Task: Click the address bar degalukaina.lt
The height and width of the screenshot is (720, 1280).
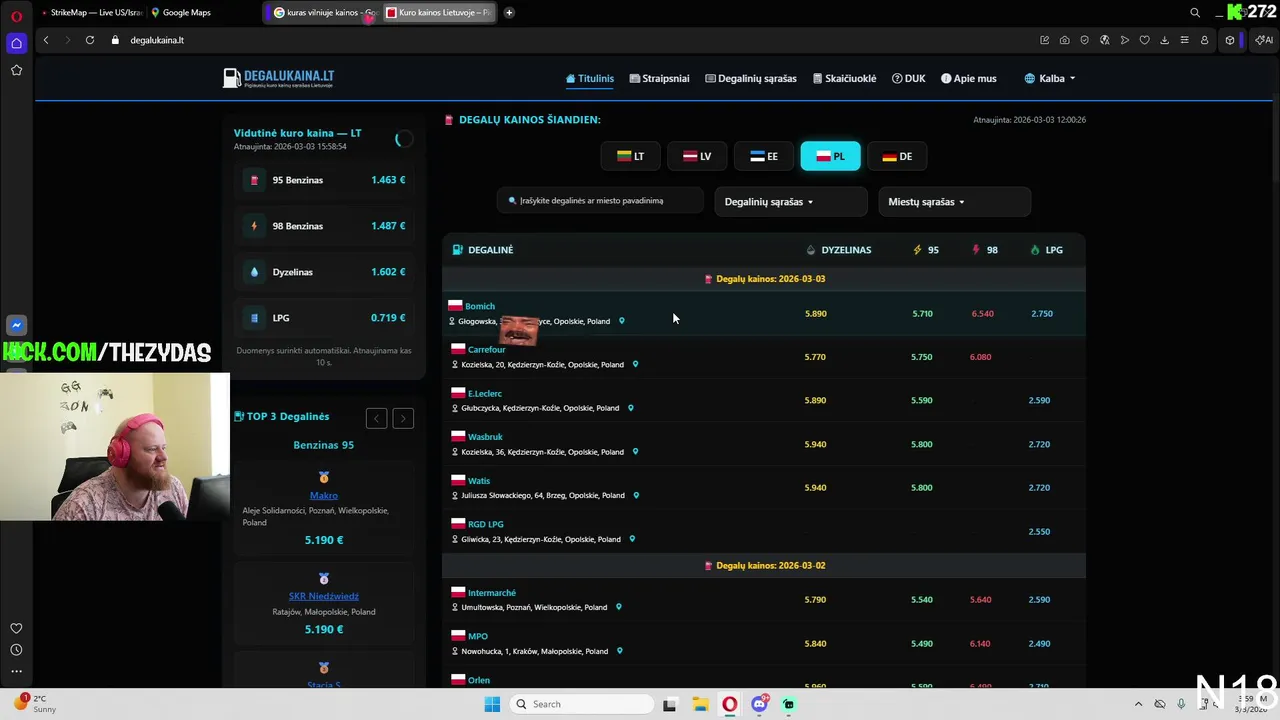Action: click(157, 40)
